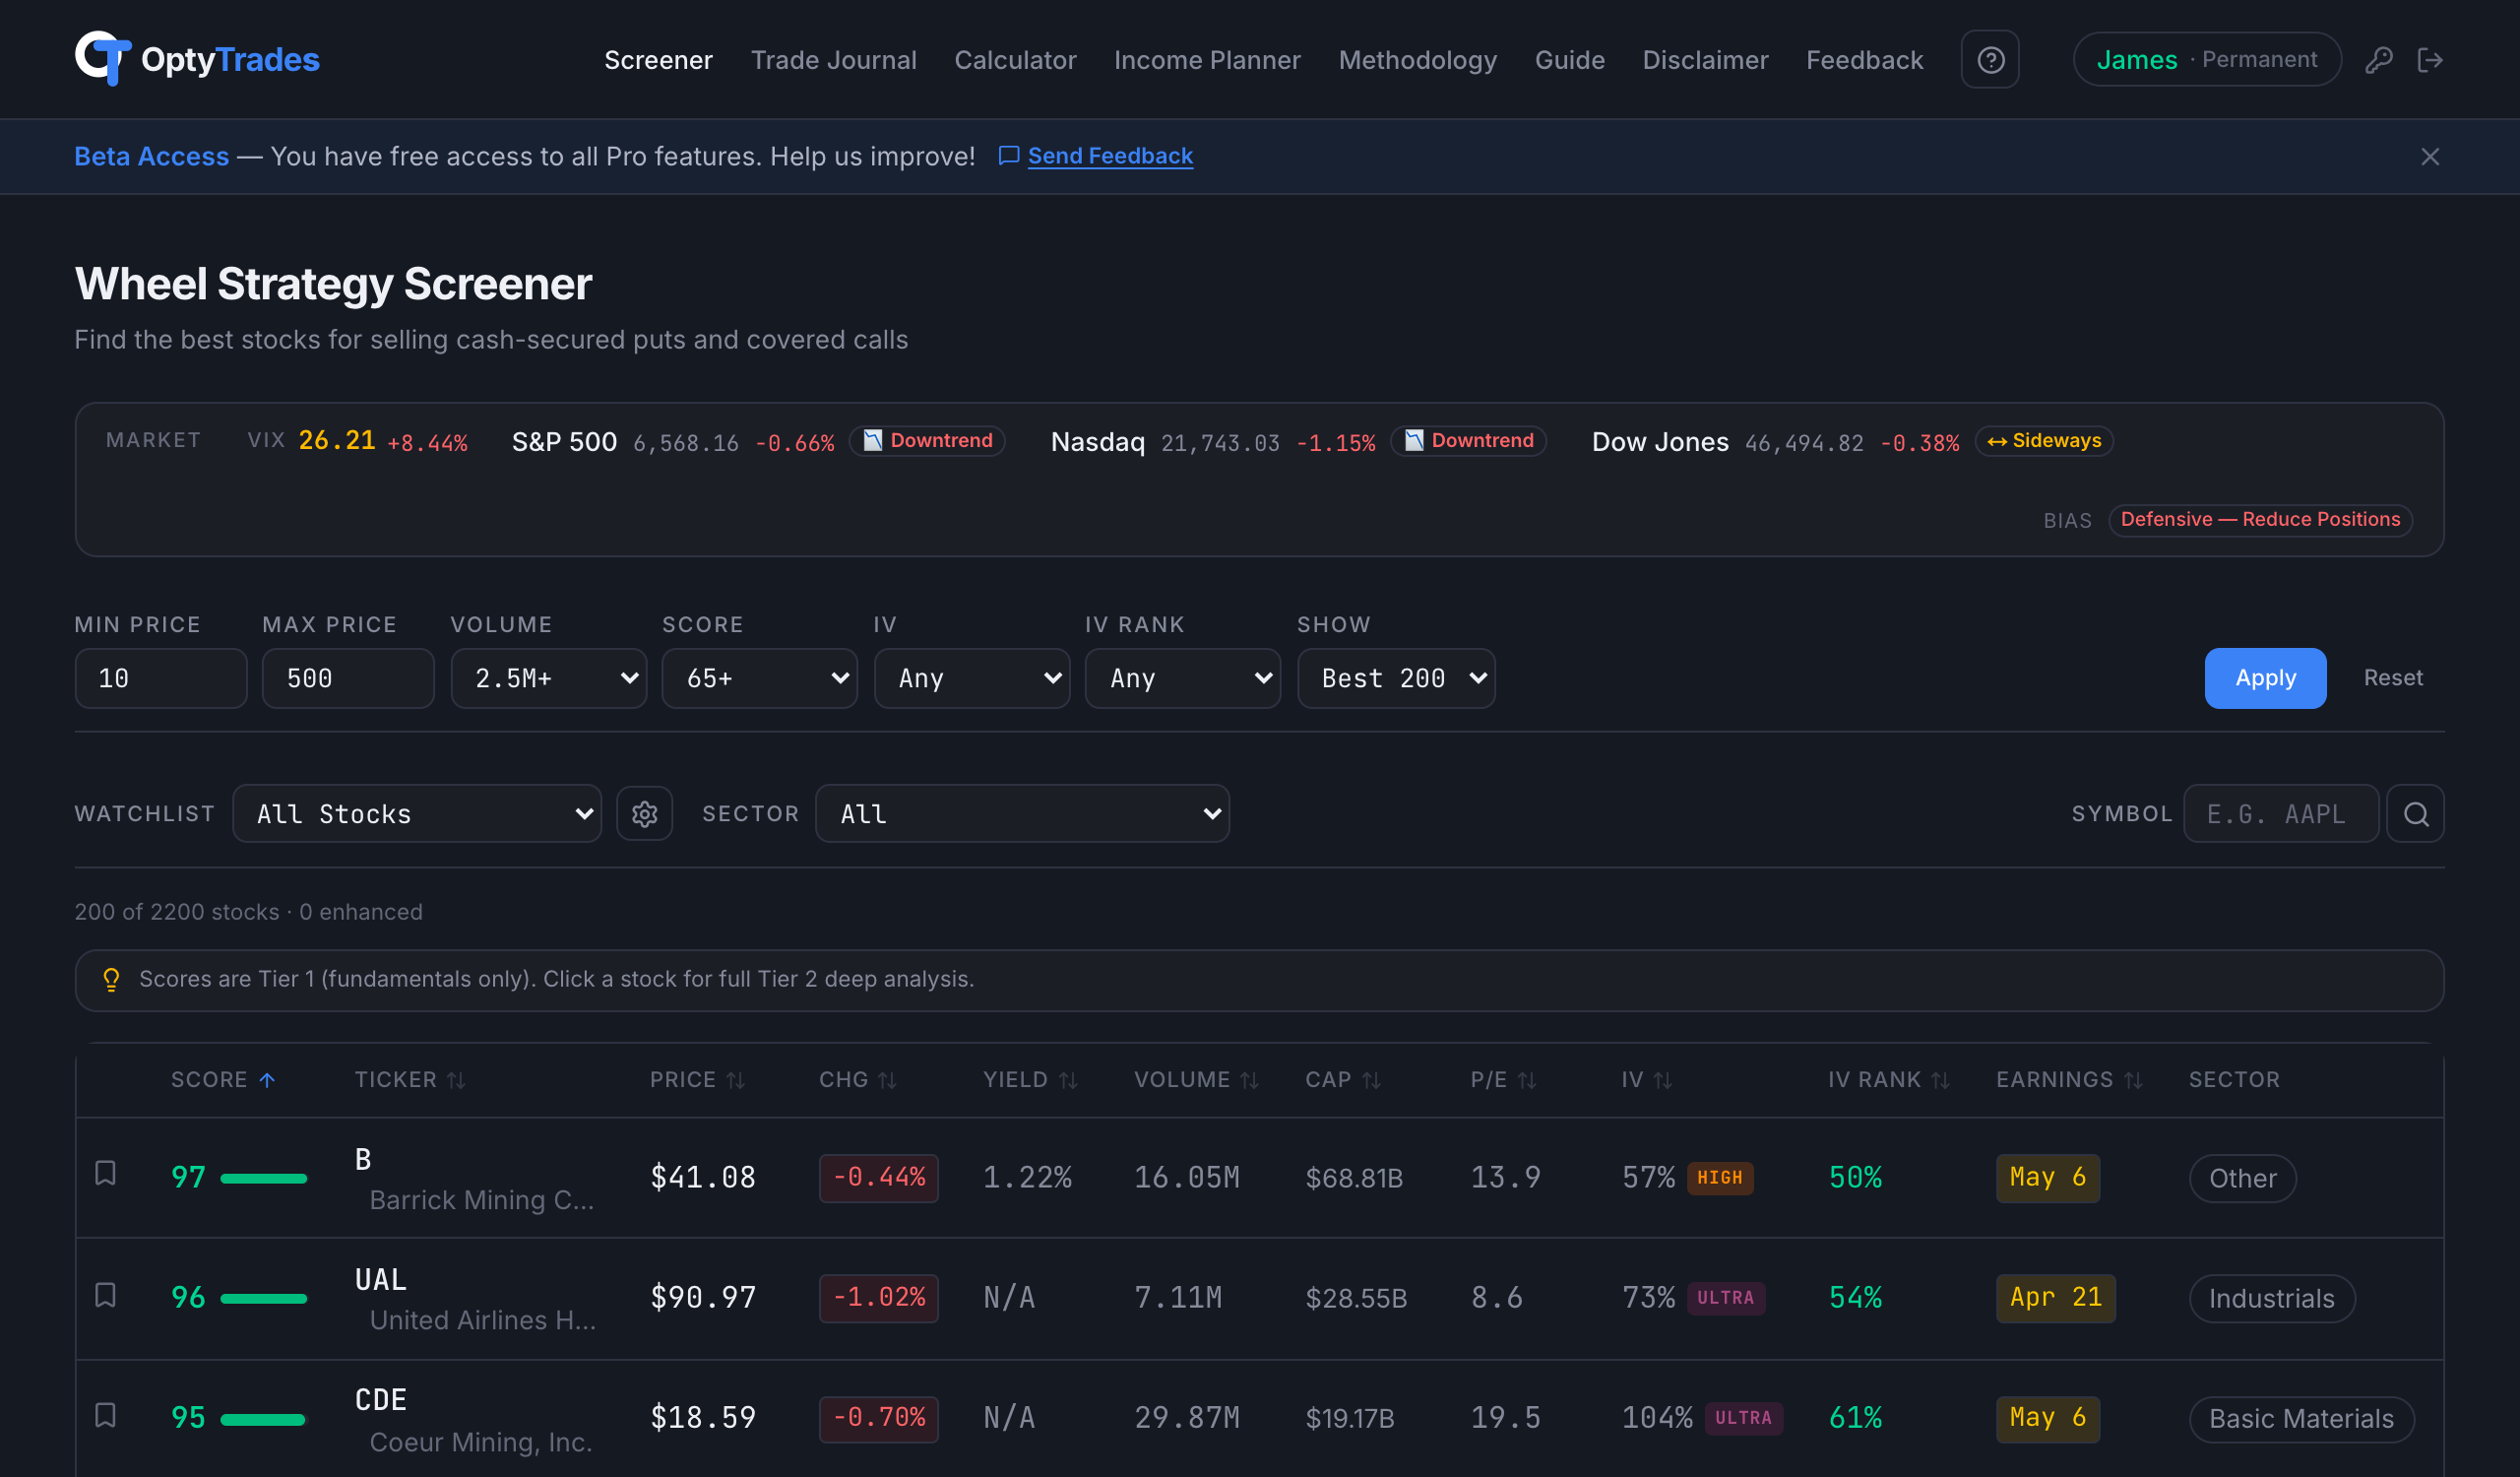Click the Send Feedback chat bubble icon
Viewport: 2520px width, 1477px height.
(1007, 156)
